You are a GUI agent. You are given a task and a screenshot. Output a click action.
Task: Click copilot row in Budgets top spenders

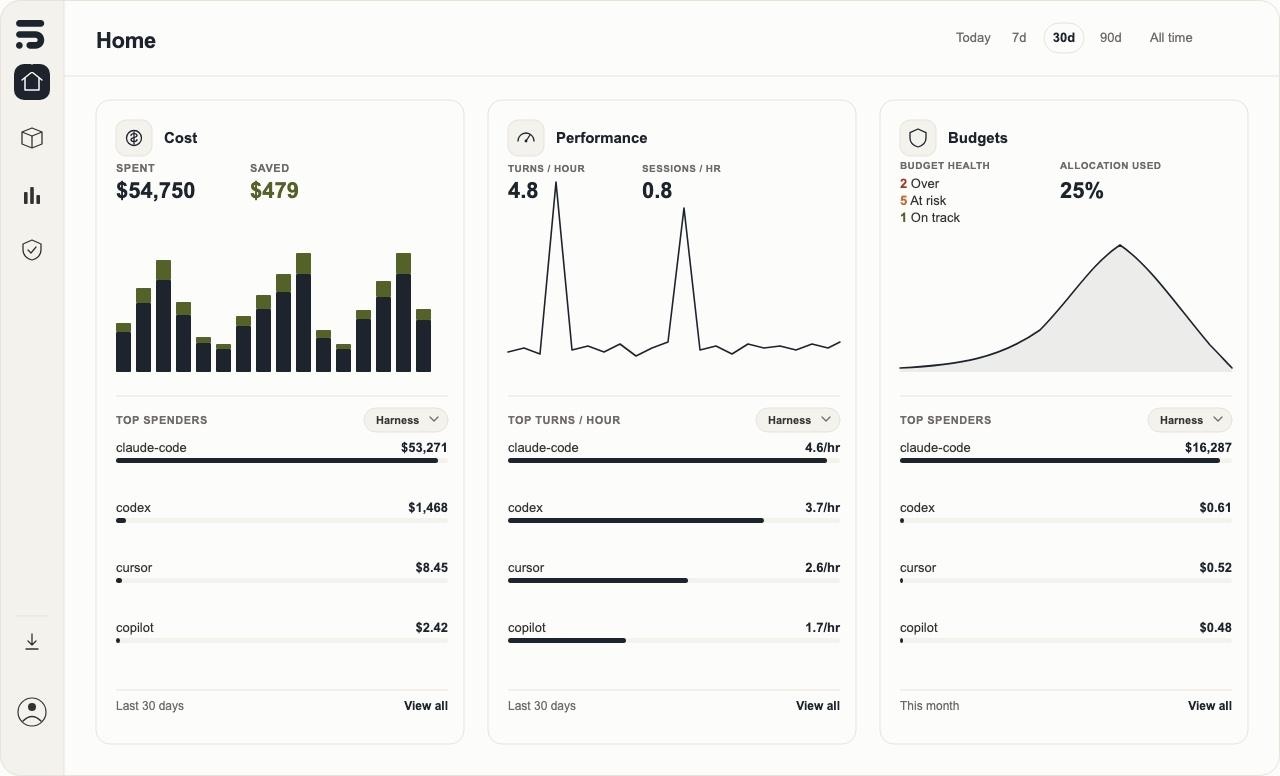(x=1066, y=633)
